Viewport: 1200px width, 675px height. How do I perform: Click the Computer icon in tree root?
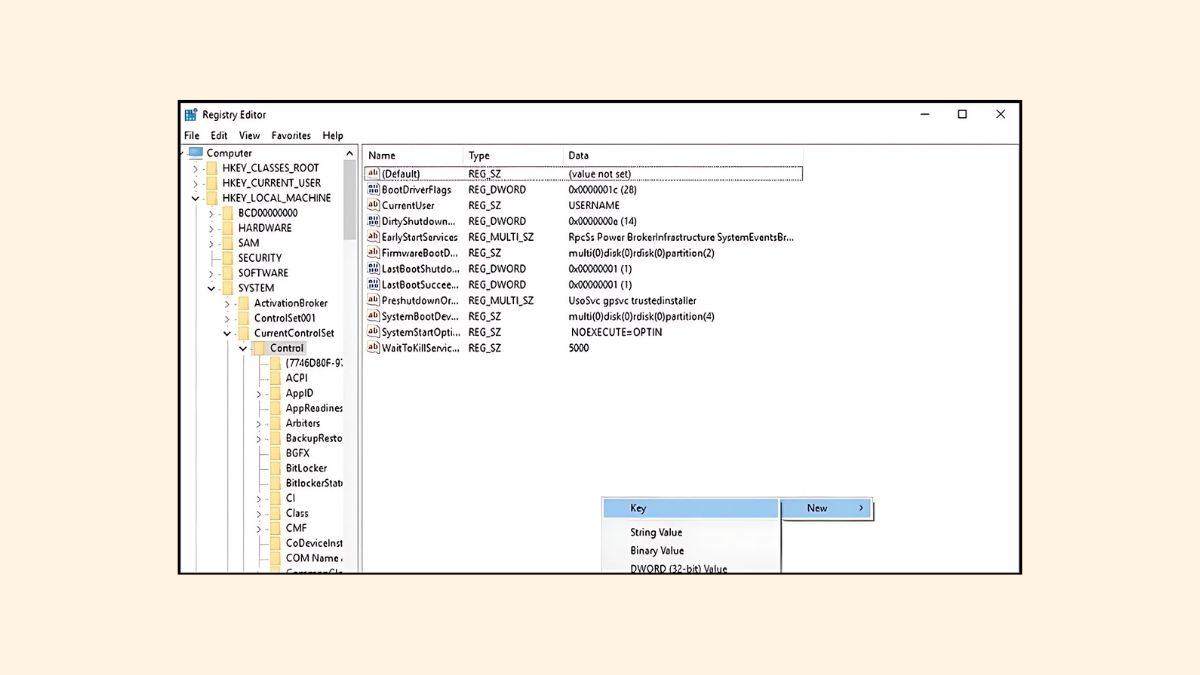196,153
